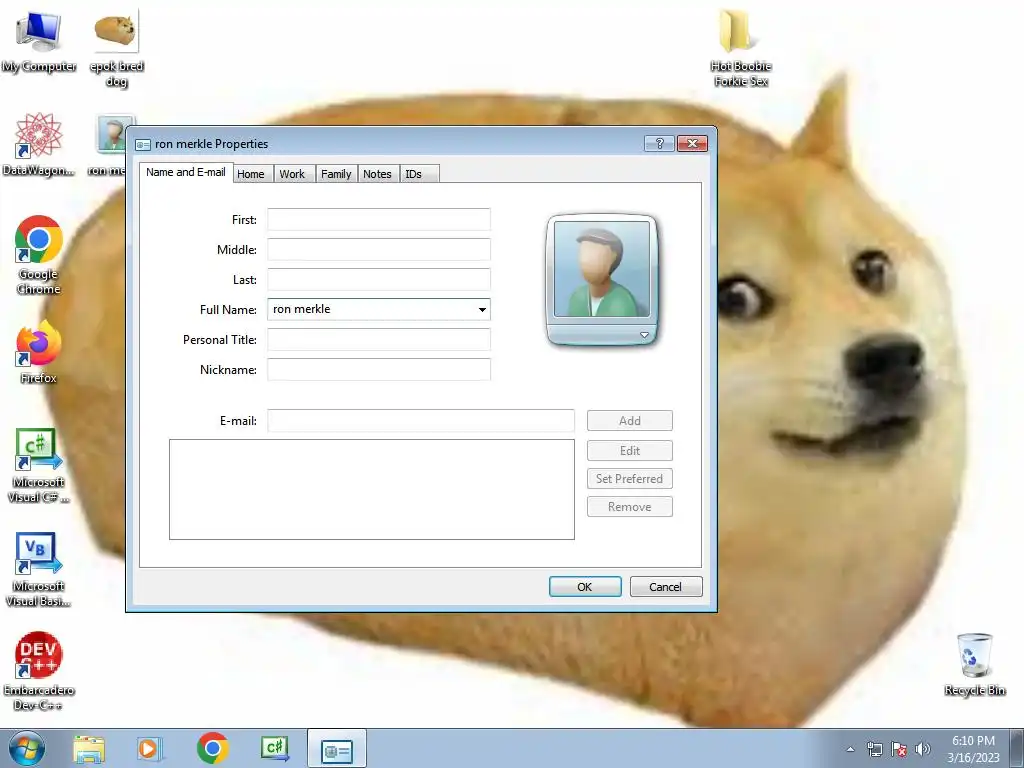Switch to the Family tab
The width and height of the screenshot is (1024, 768).
click(x=336, y=174)
